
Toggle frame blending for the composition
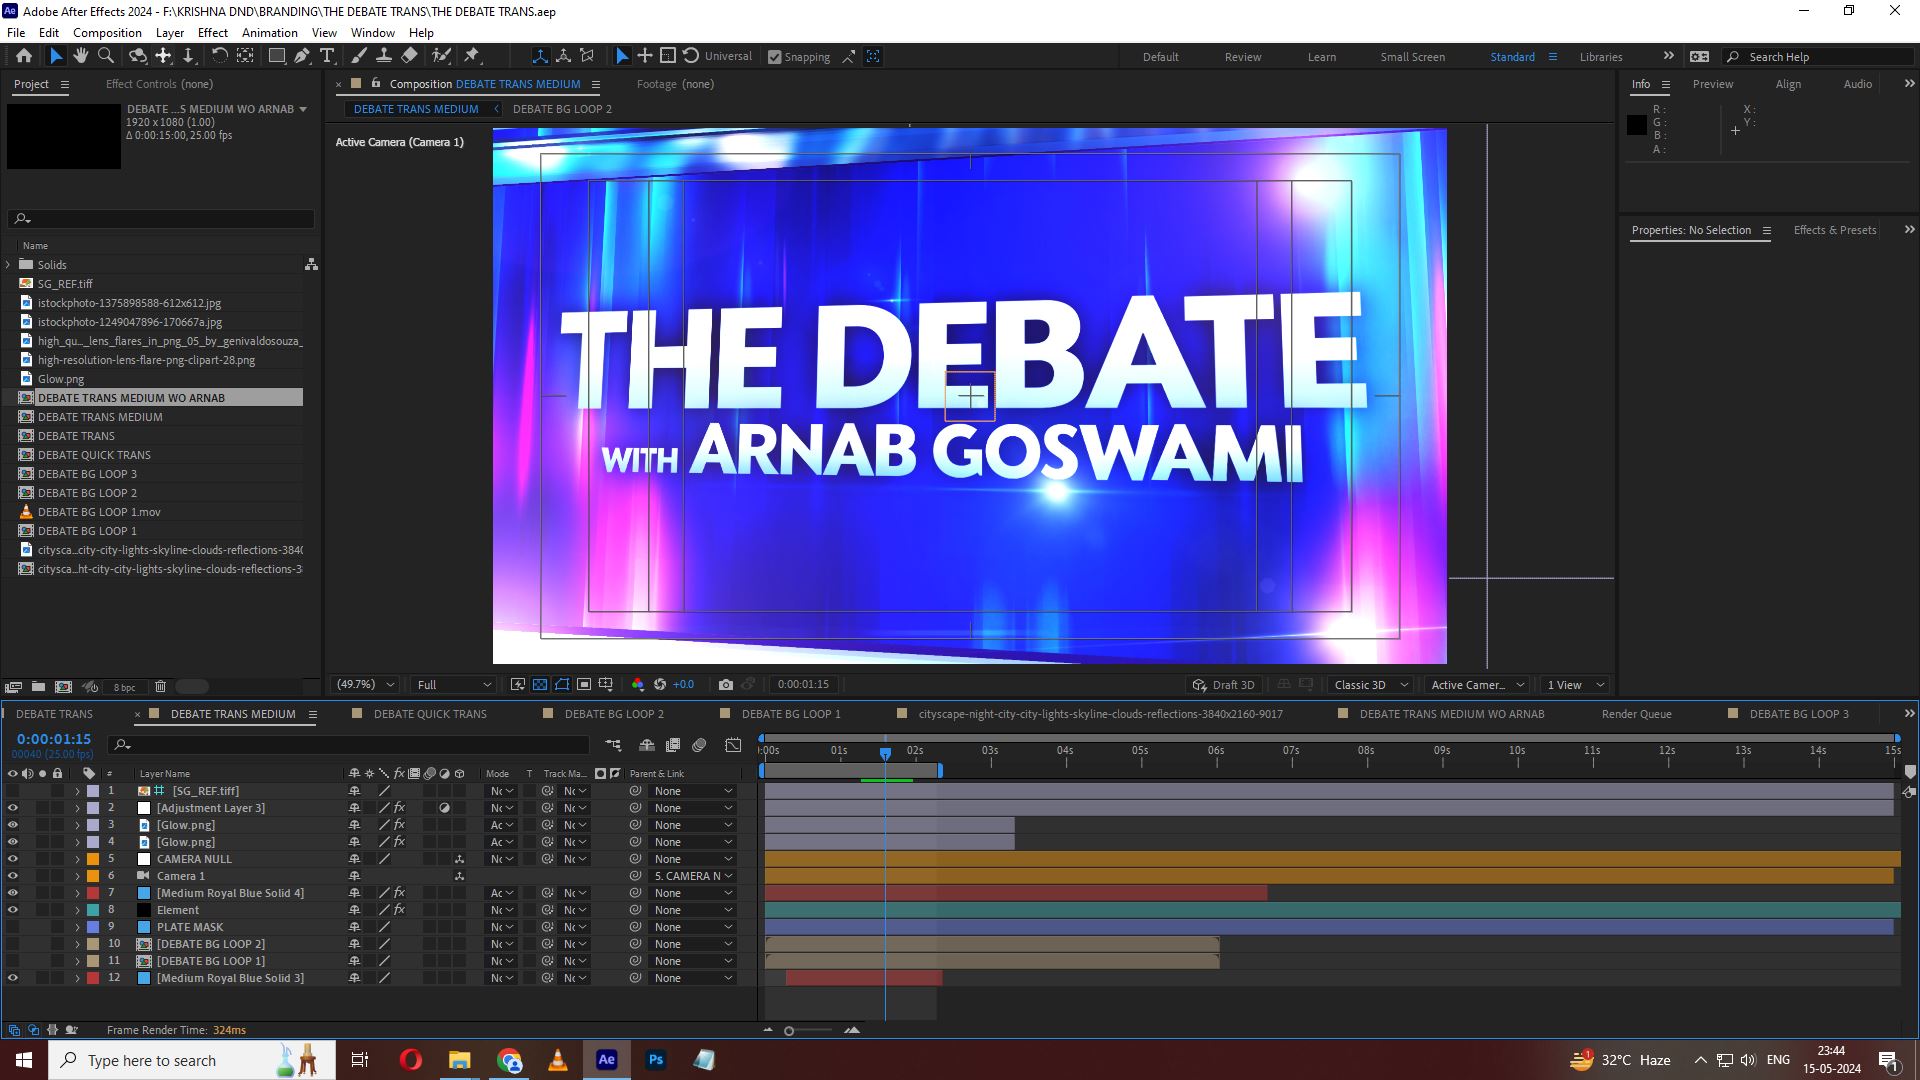tap(673, 745)
